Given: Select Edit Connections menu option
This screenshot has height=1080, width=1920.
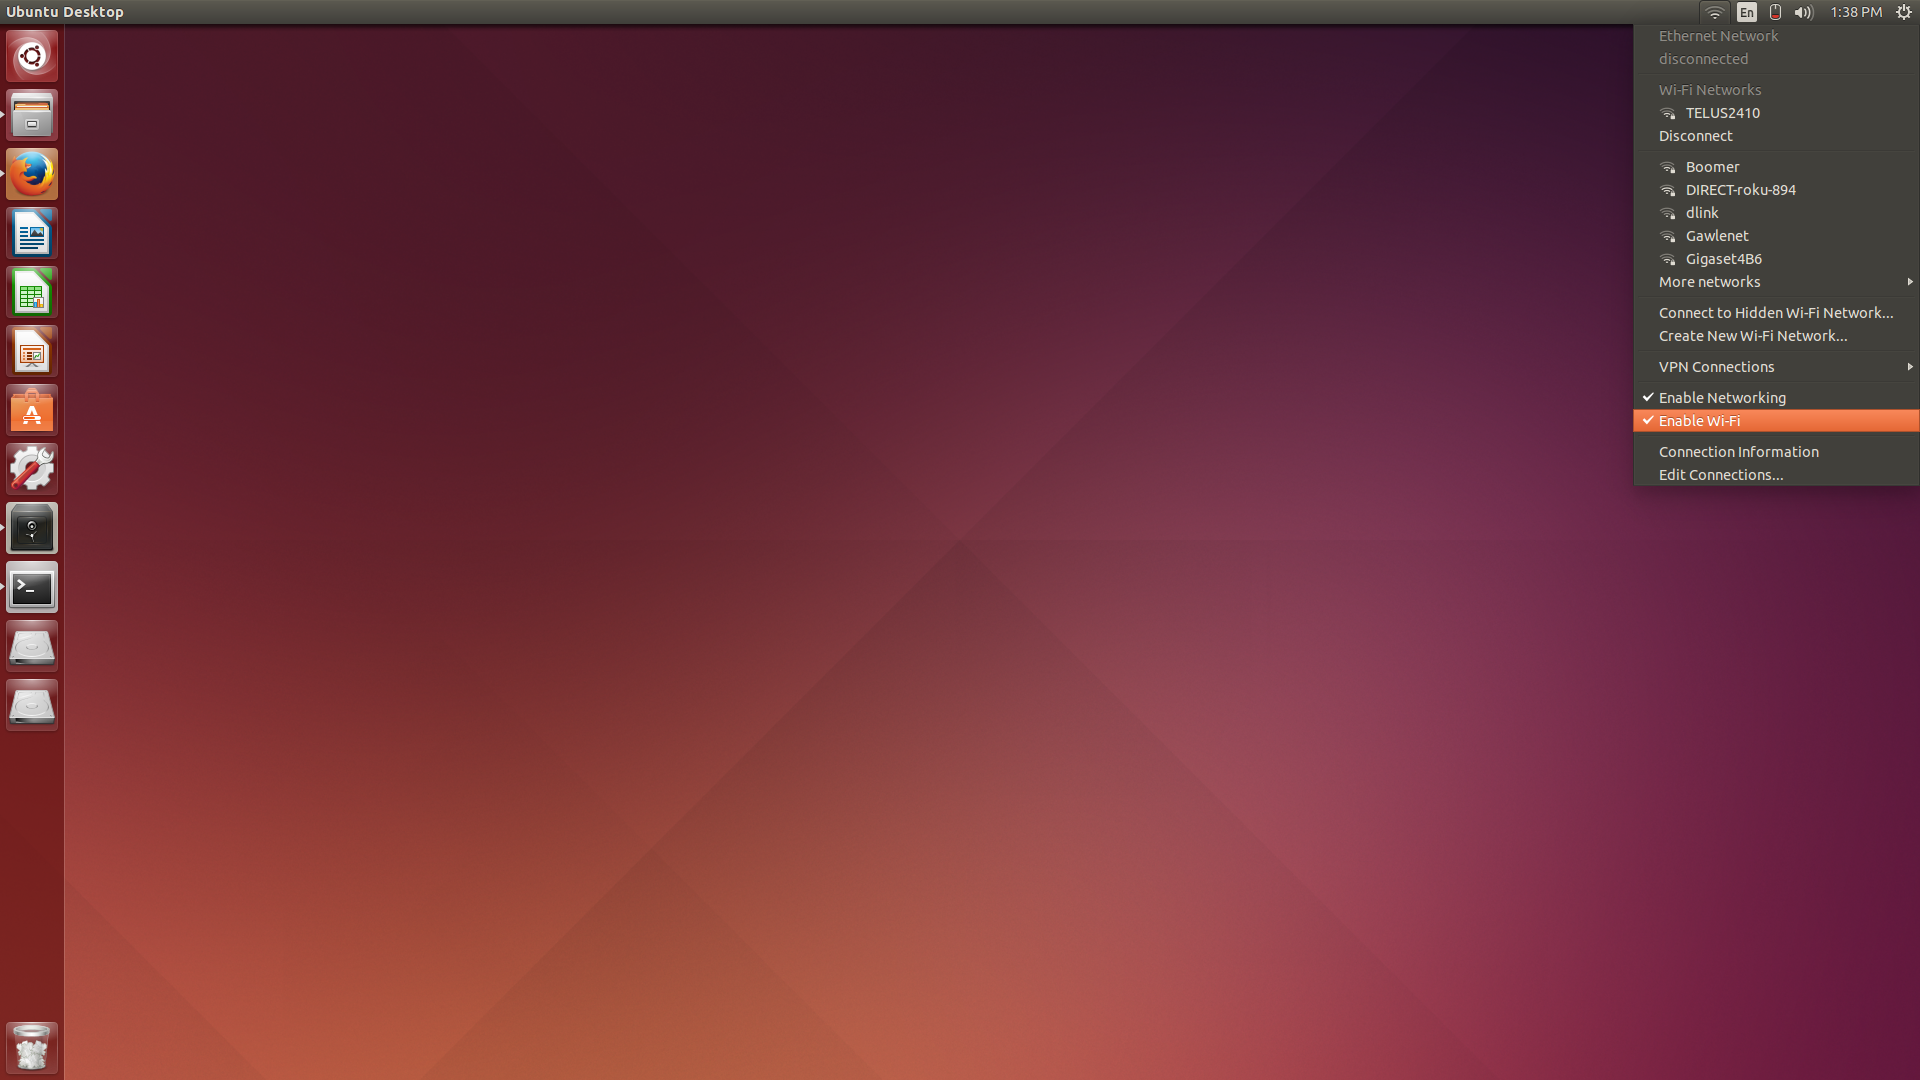Looking at the screenshot, I should (1721, 473).
